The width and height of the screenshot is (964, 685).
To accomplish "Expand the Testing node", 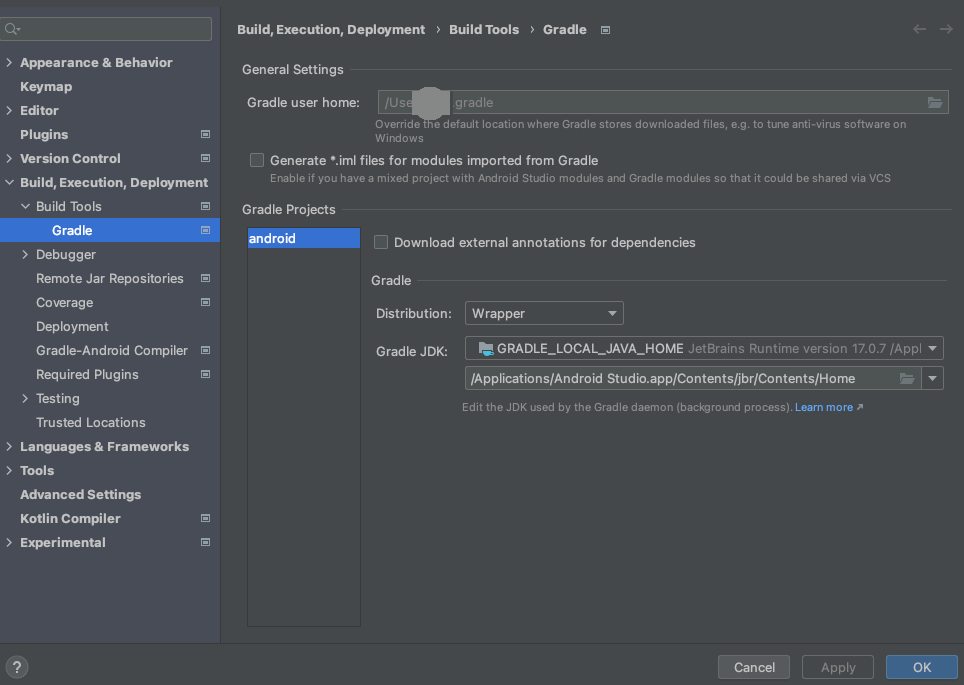I will coord(25,398).
